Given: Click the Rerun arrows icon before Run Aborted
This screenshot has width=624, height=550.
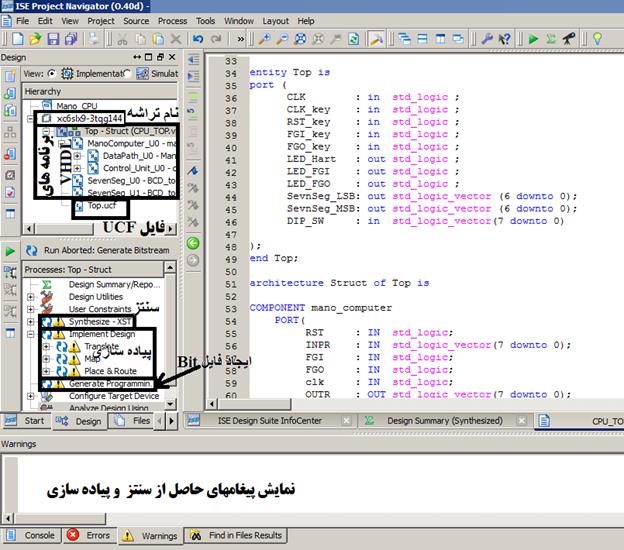Looking at the screenshot, I should click(31, 250).
